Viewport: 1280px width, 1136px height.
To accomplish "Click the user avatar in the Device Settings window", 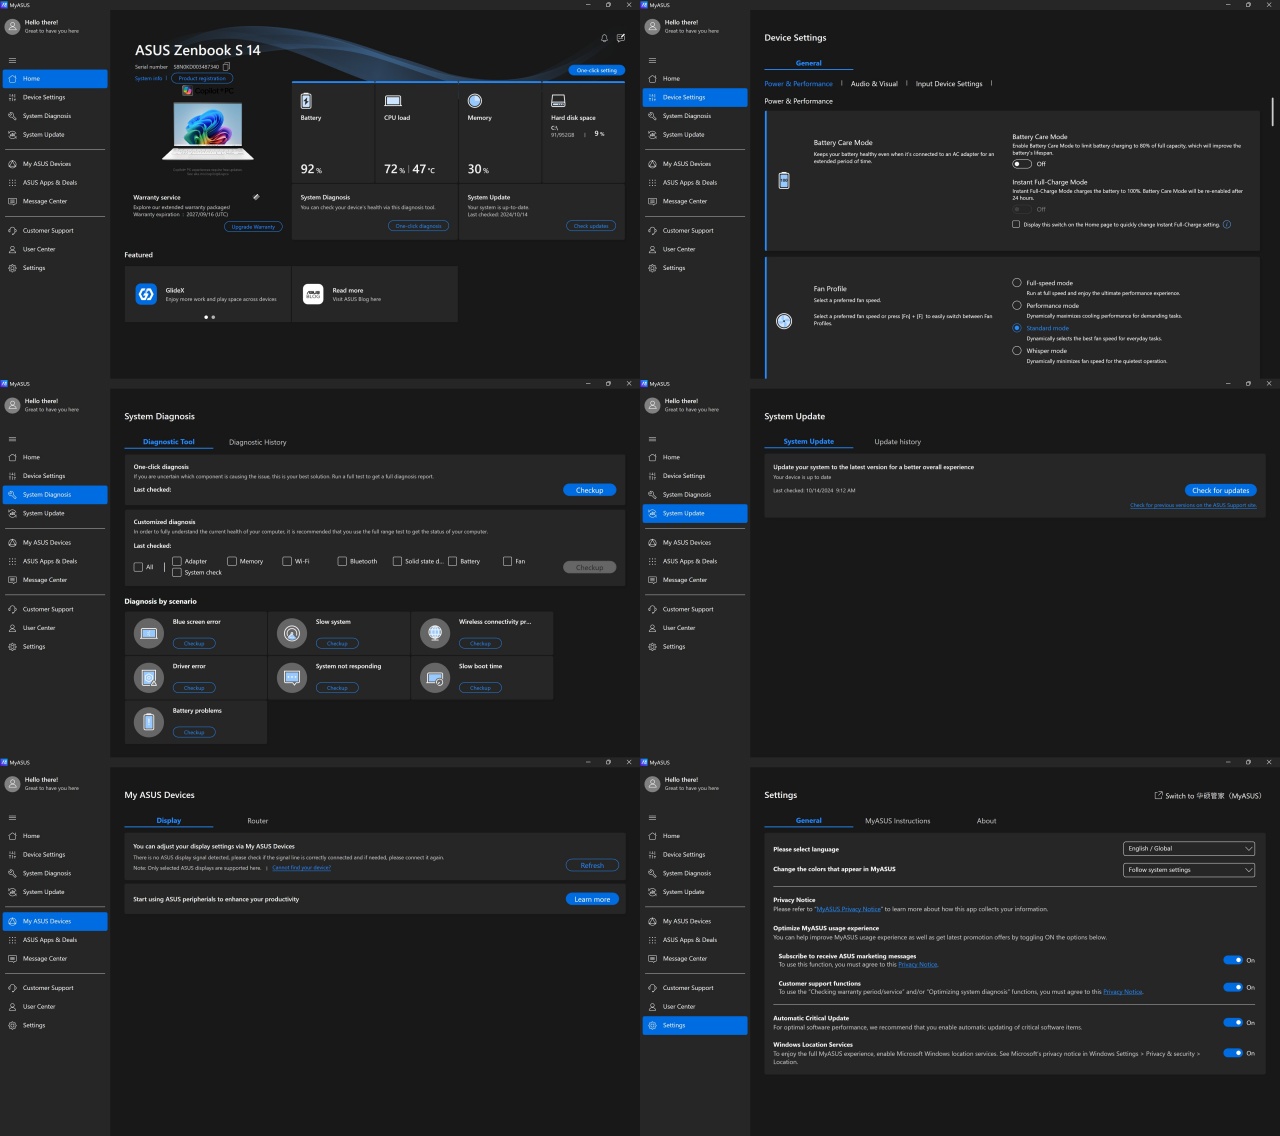I will point(652,27).
